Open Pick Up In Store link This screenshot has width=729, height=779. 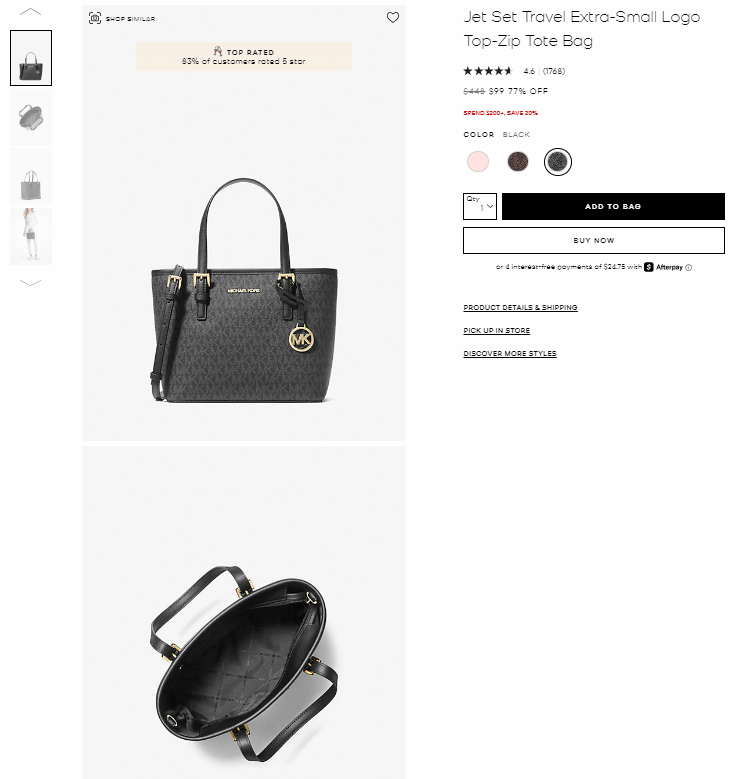coord(496,330)
